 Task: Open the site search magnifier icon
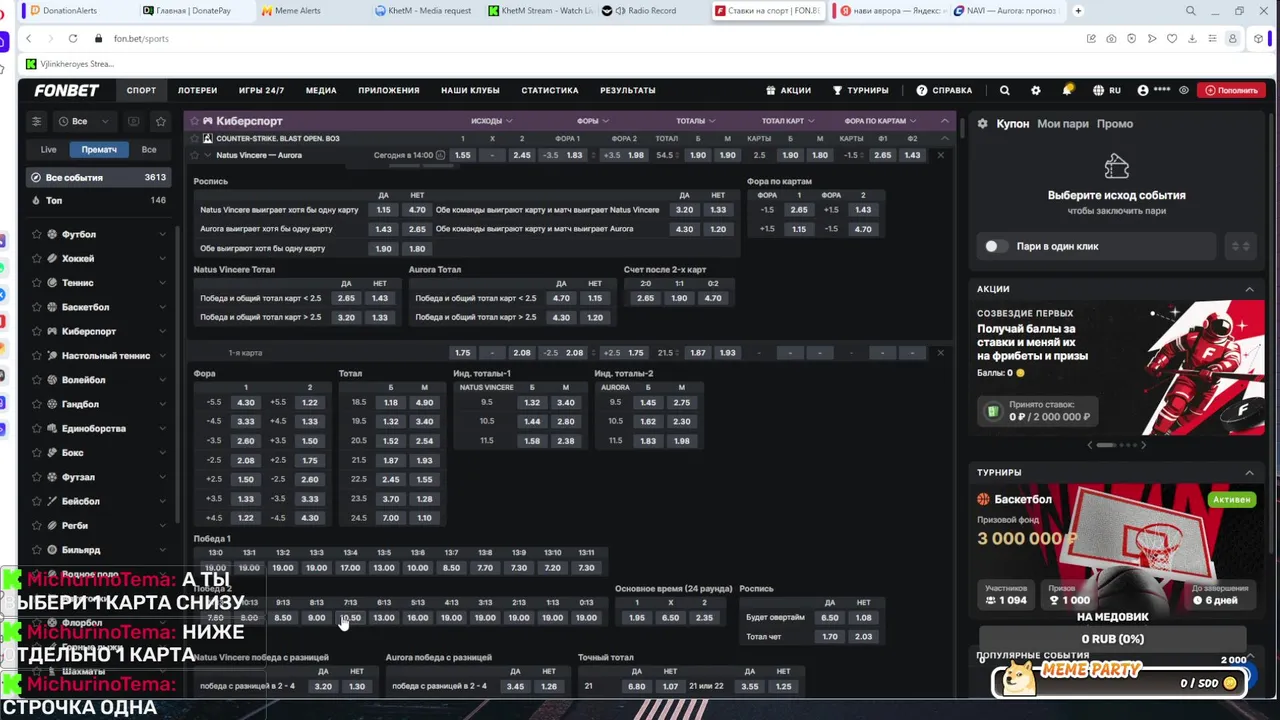tap(1005, 90)
